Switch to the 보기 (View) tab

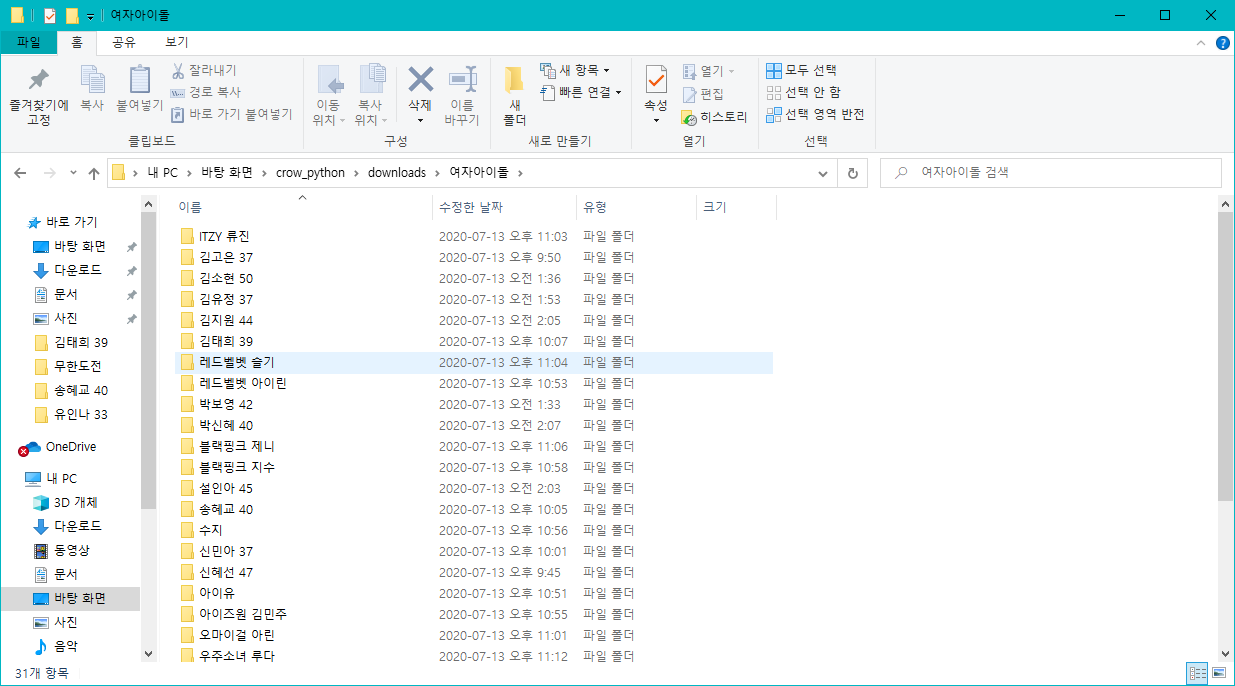coord(177,43)
